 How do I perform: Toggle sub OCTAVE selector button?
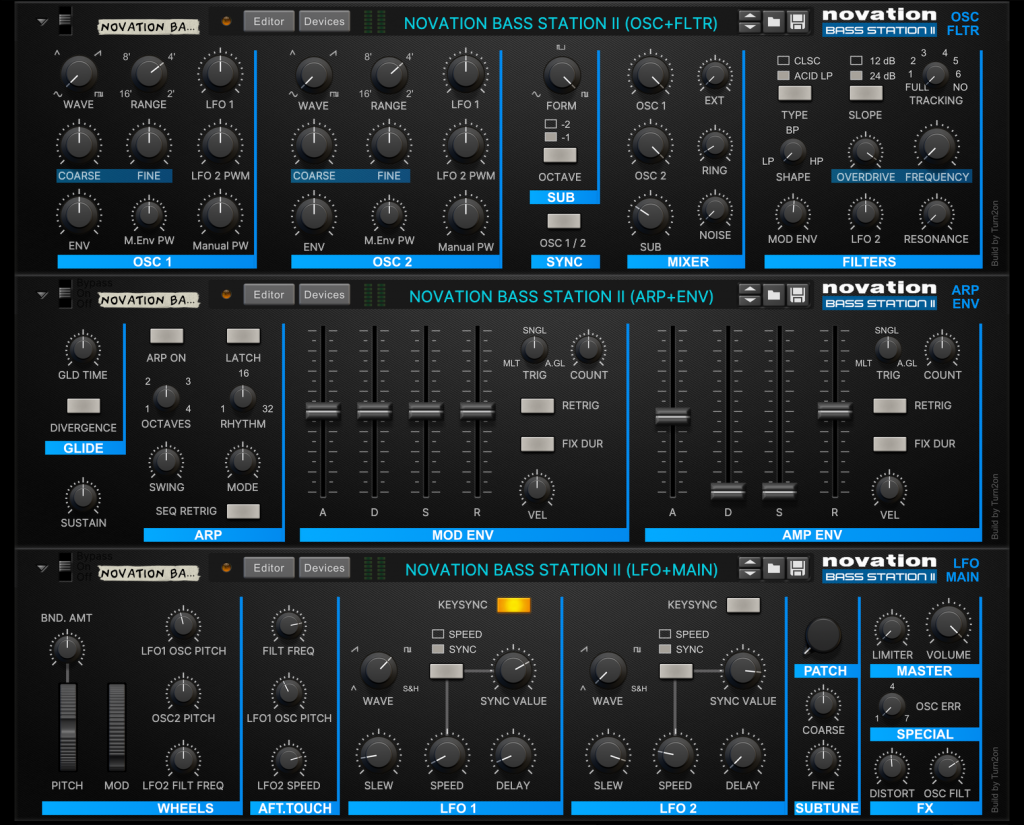pyautogui.click(x=560, y=155)
